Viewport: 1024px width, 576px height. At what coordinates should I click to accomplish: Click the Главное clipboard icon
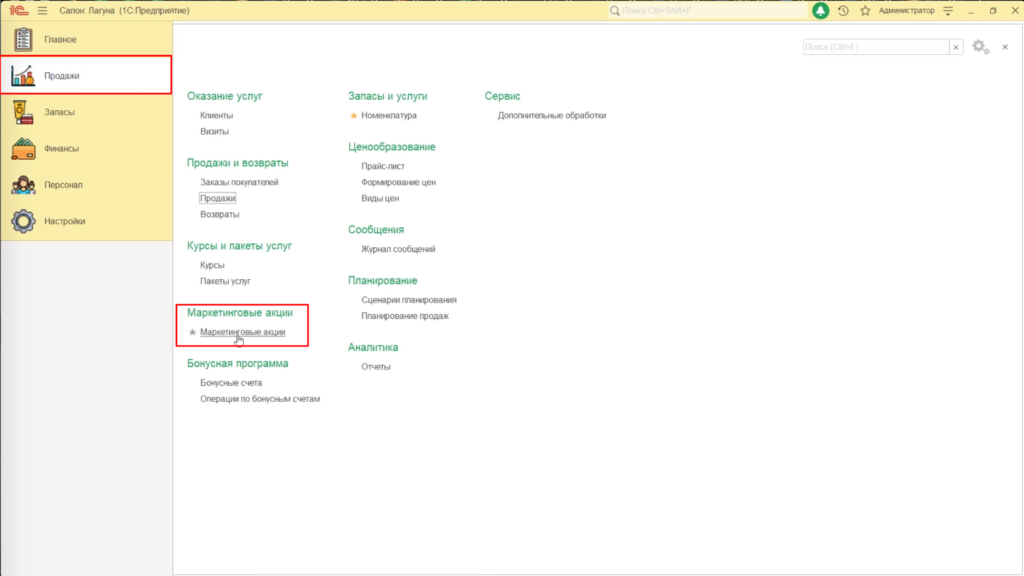(x=23, y=39)
